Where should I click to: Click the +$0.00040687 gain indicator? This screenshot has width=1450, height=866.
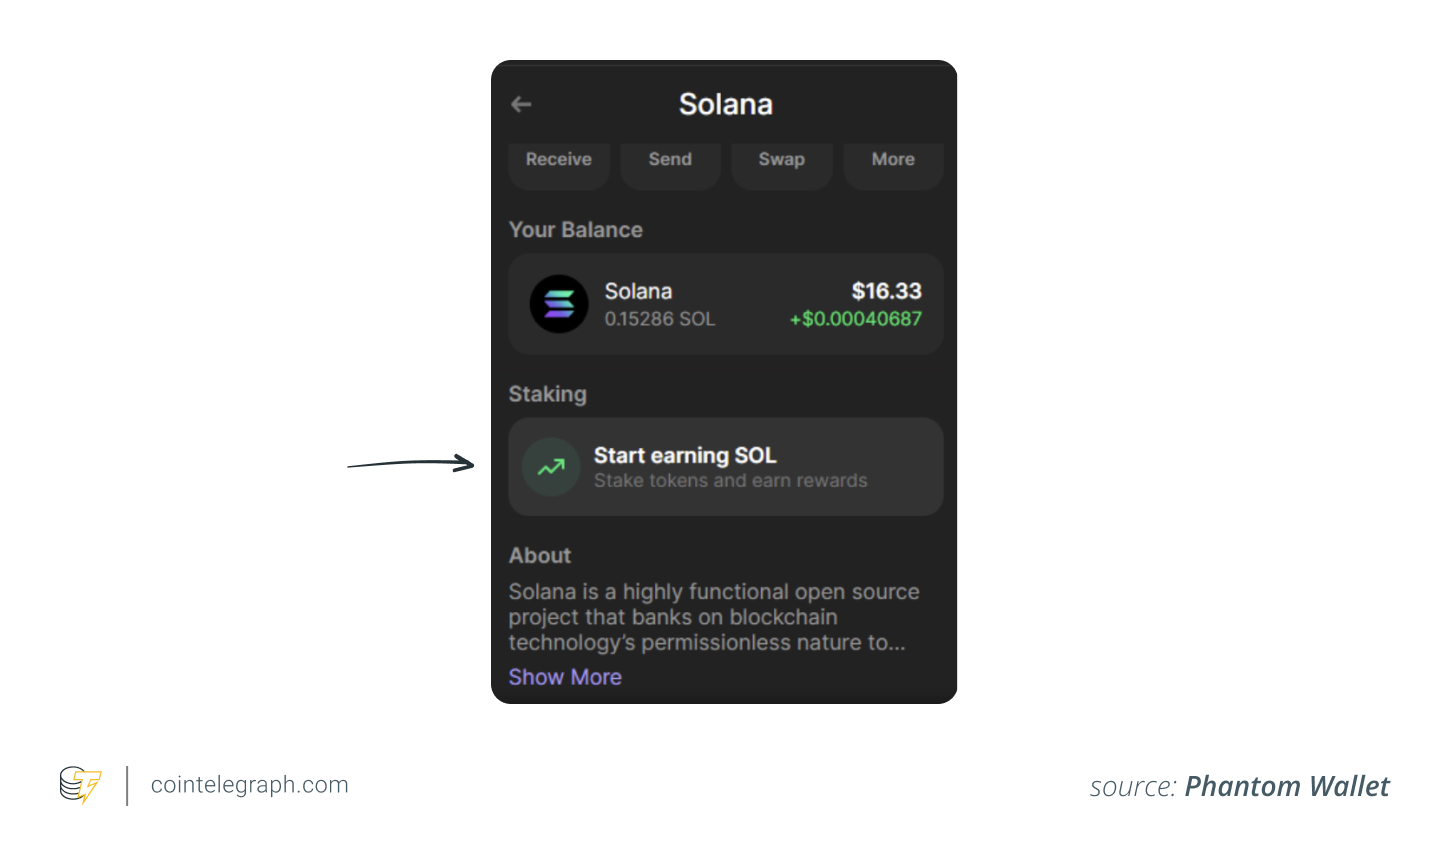[854, 319]
